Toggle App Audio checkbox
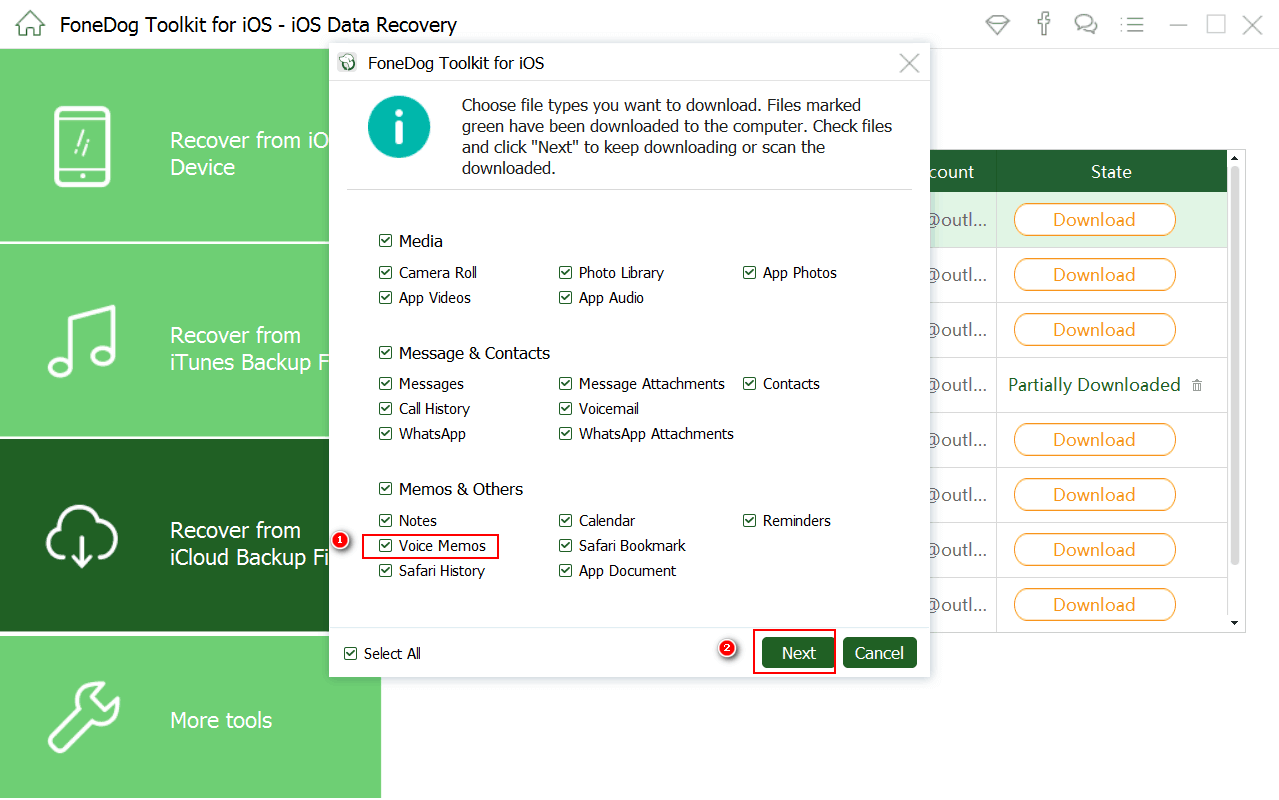This screenshot has height=800, width=1279. pyautogui.click(x=565, y=297)
